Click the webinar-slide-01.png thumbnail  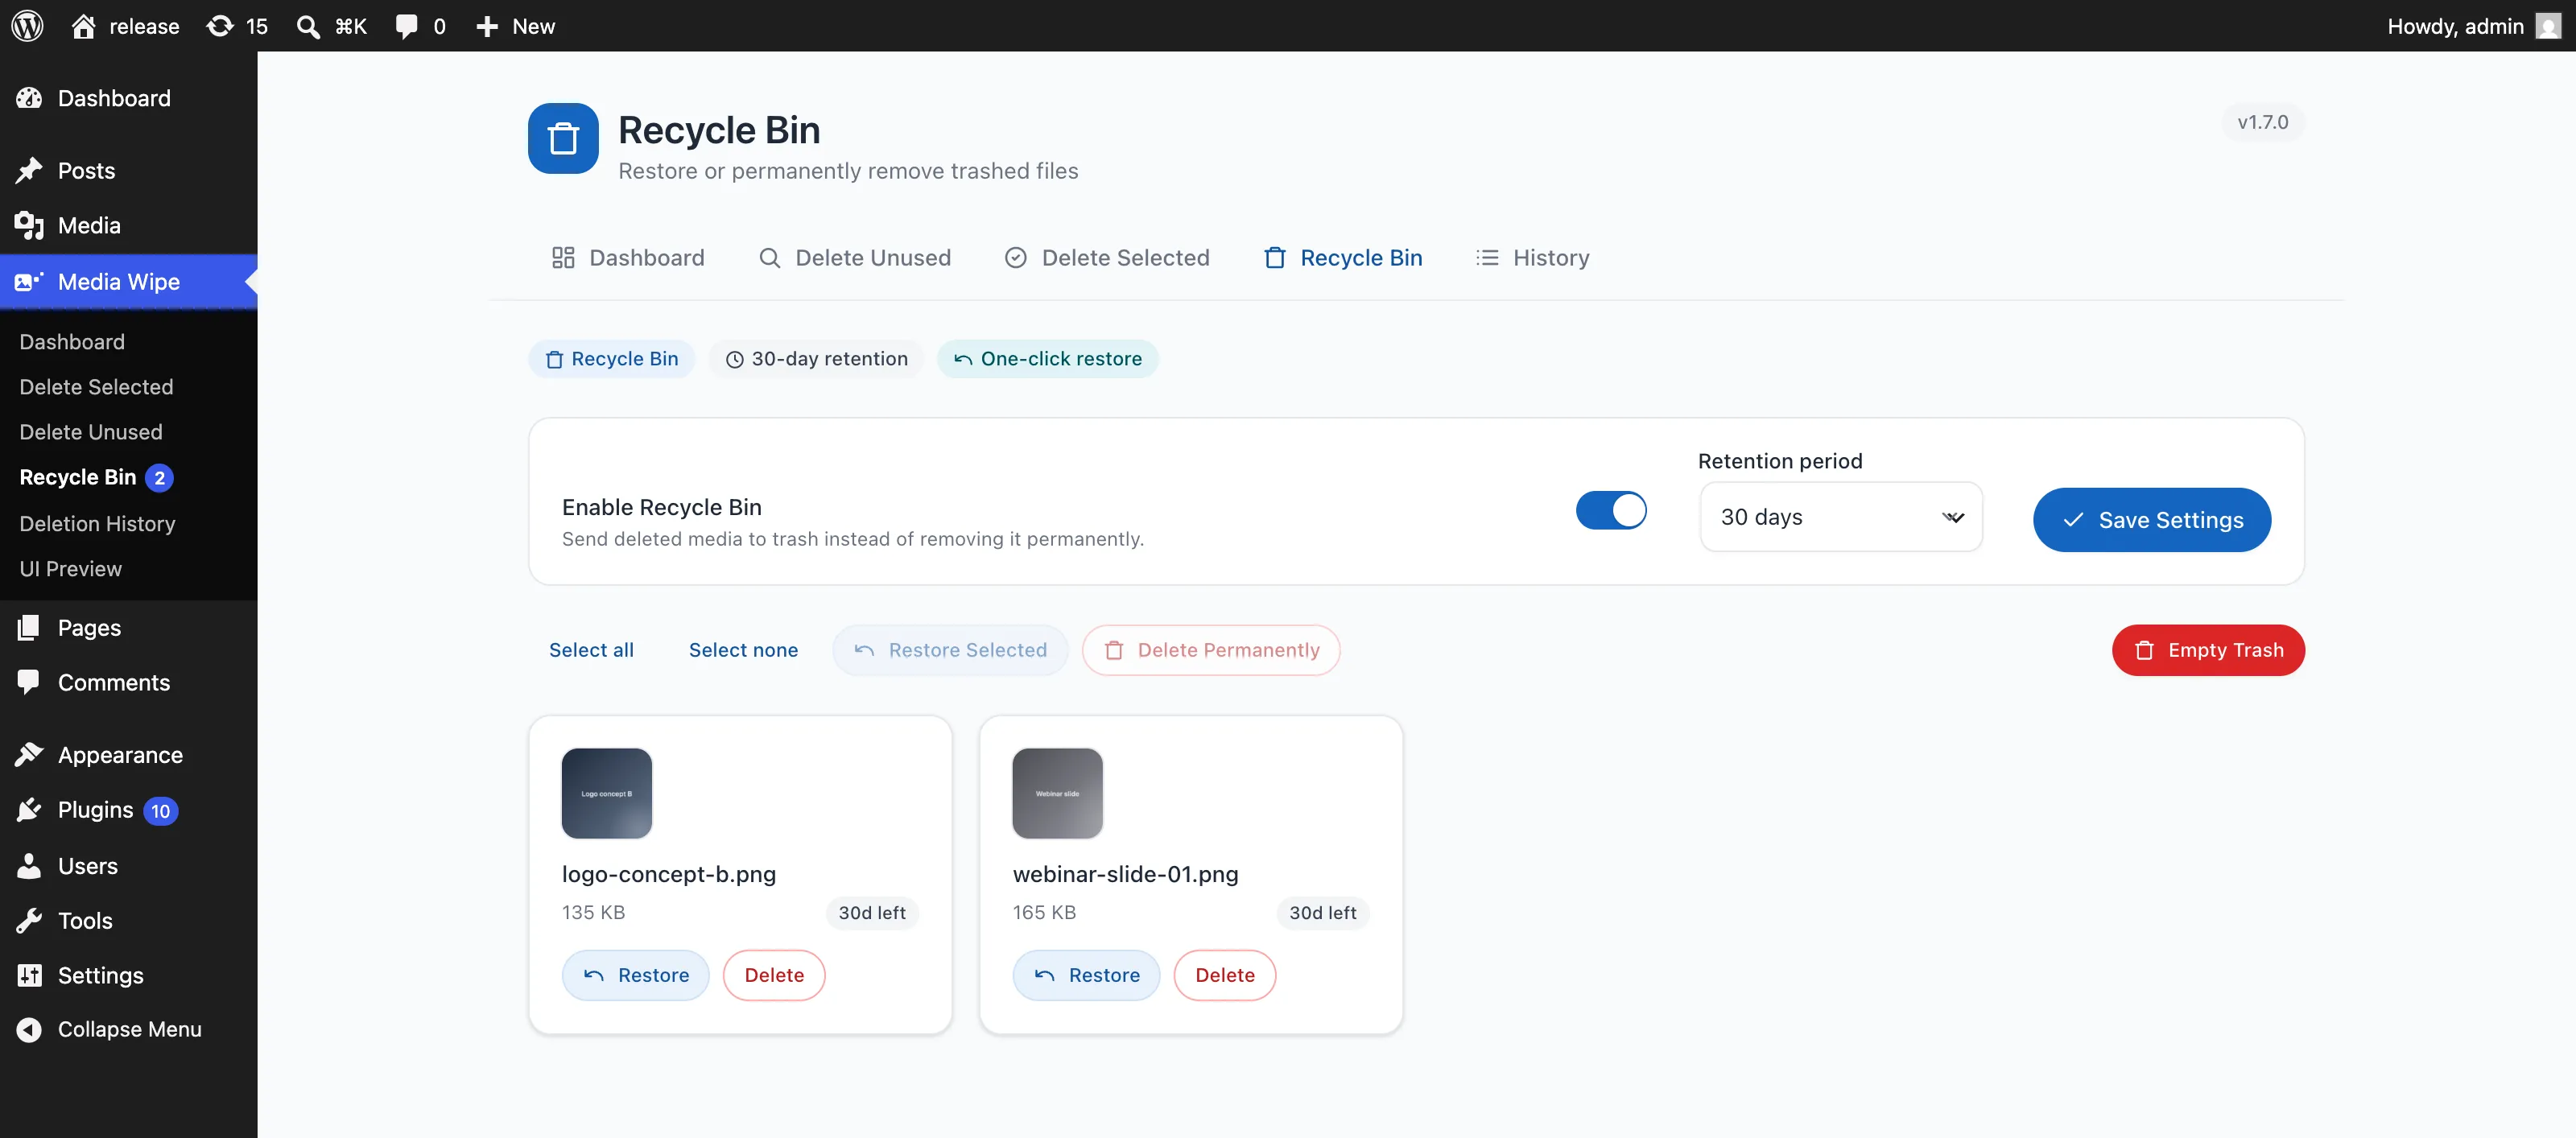pos(1057,793)
